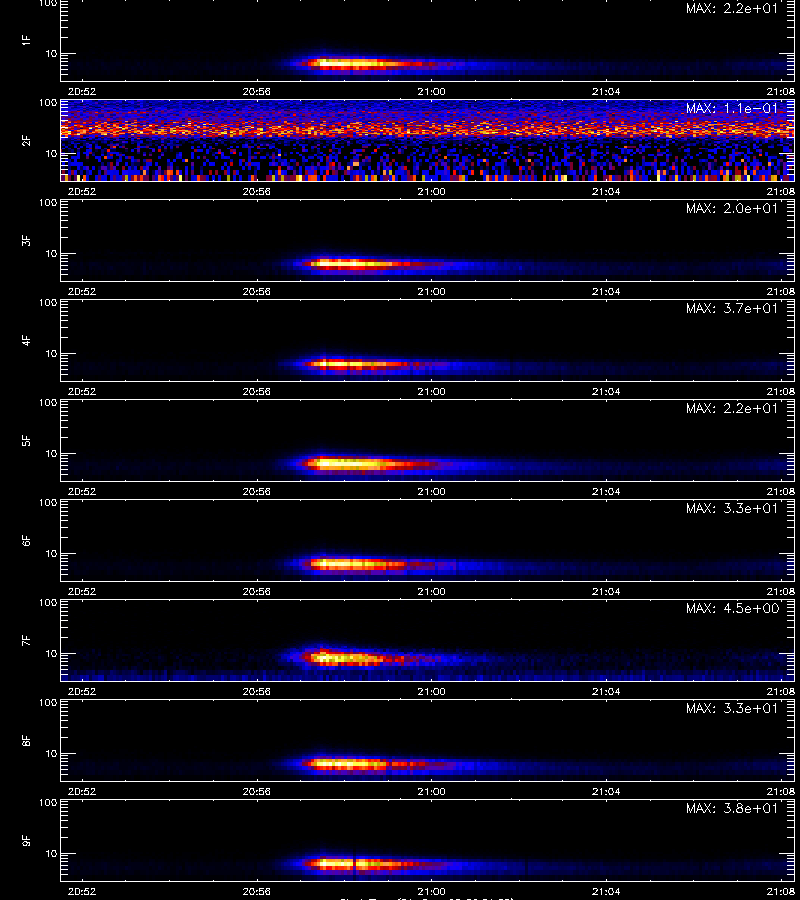The image size is (800, 900).
Task: Click the 2F panel axis label
Action: 26,140
